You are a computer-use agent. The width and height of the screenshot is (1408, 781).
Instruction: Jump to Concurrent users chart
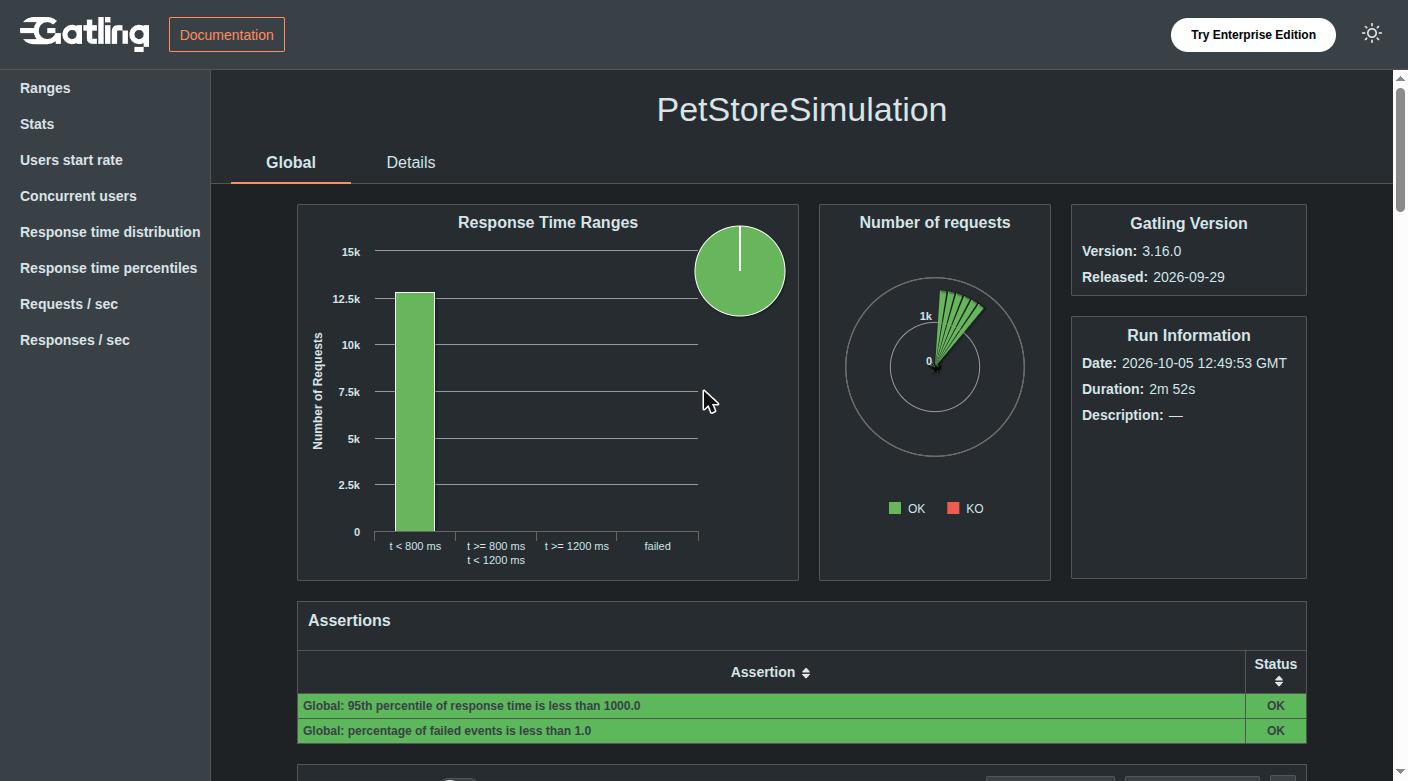pyautogui.click(x=78, y=196)
